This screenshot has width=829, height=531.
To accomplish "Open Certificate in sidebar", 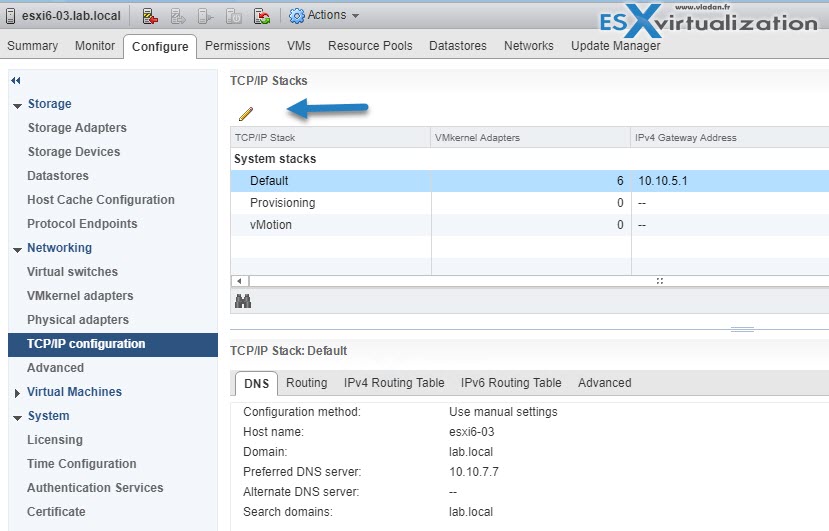I will click(56, 512).
